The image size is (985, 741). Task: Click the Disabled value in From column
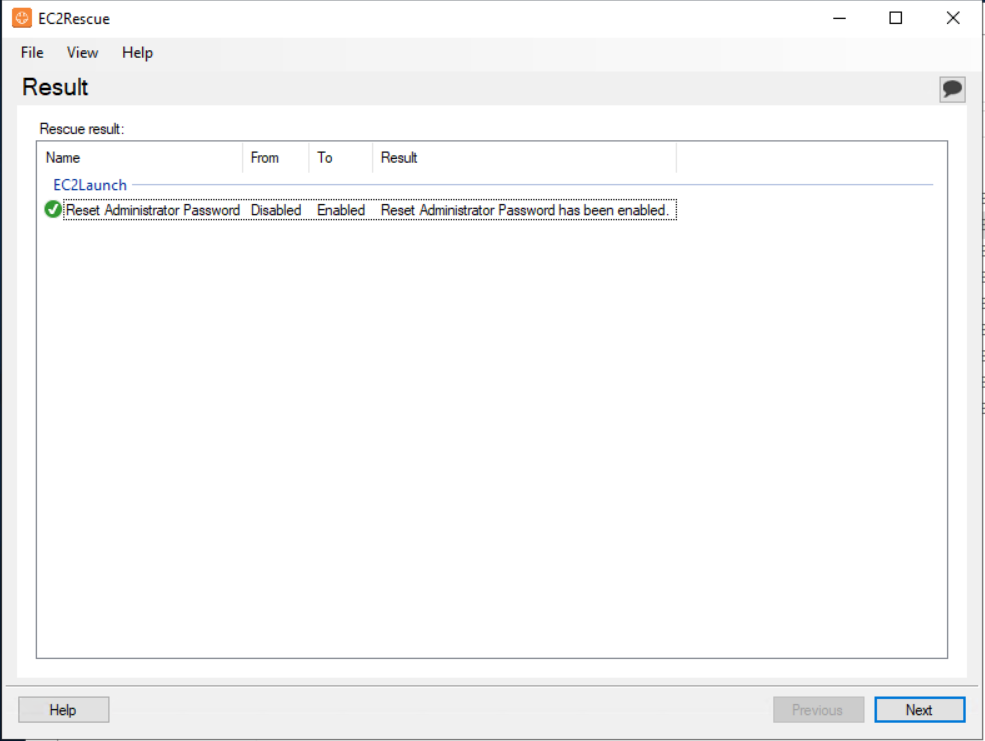(x=276, y=210)
